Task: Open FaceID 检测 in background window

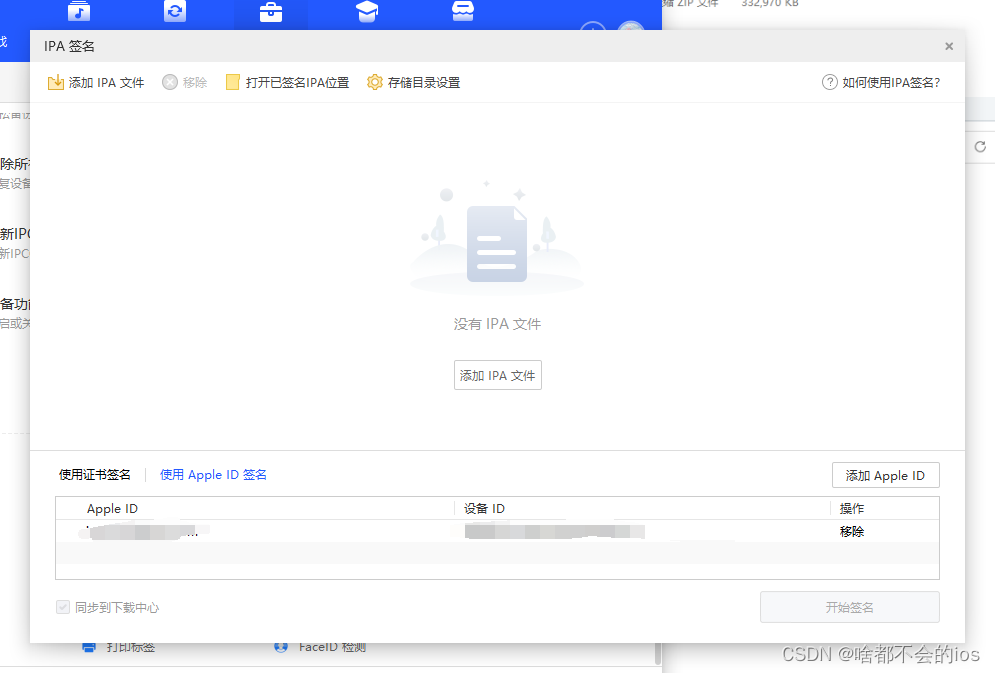Action: click(x=320, y=647)
